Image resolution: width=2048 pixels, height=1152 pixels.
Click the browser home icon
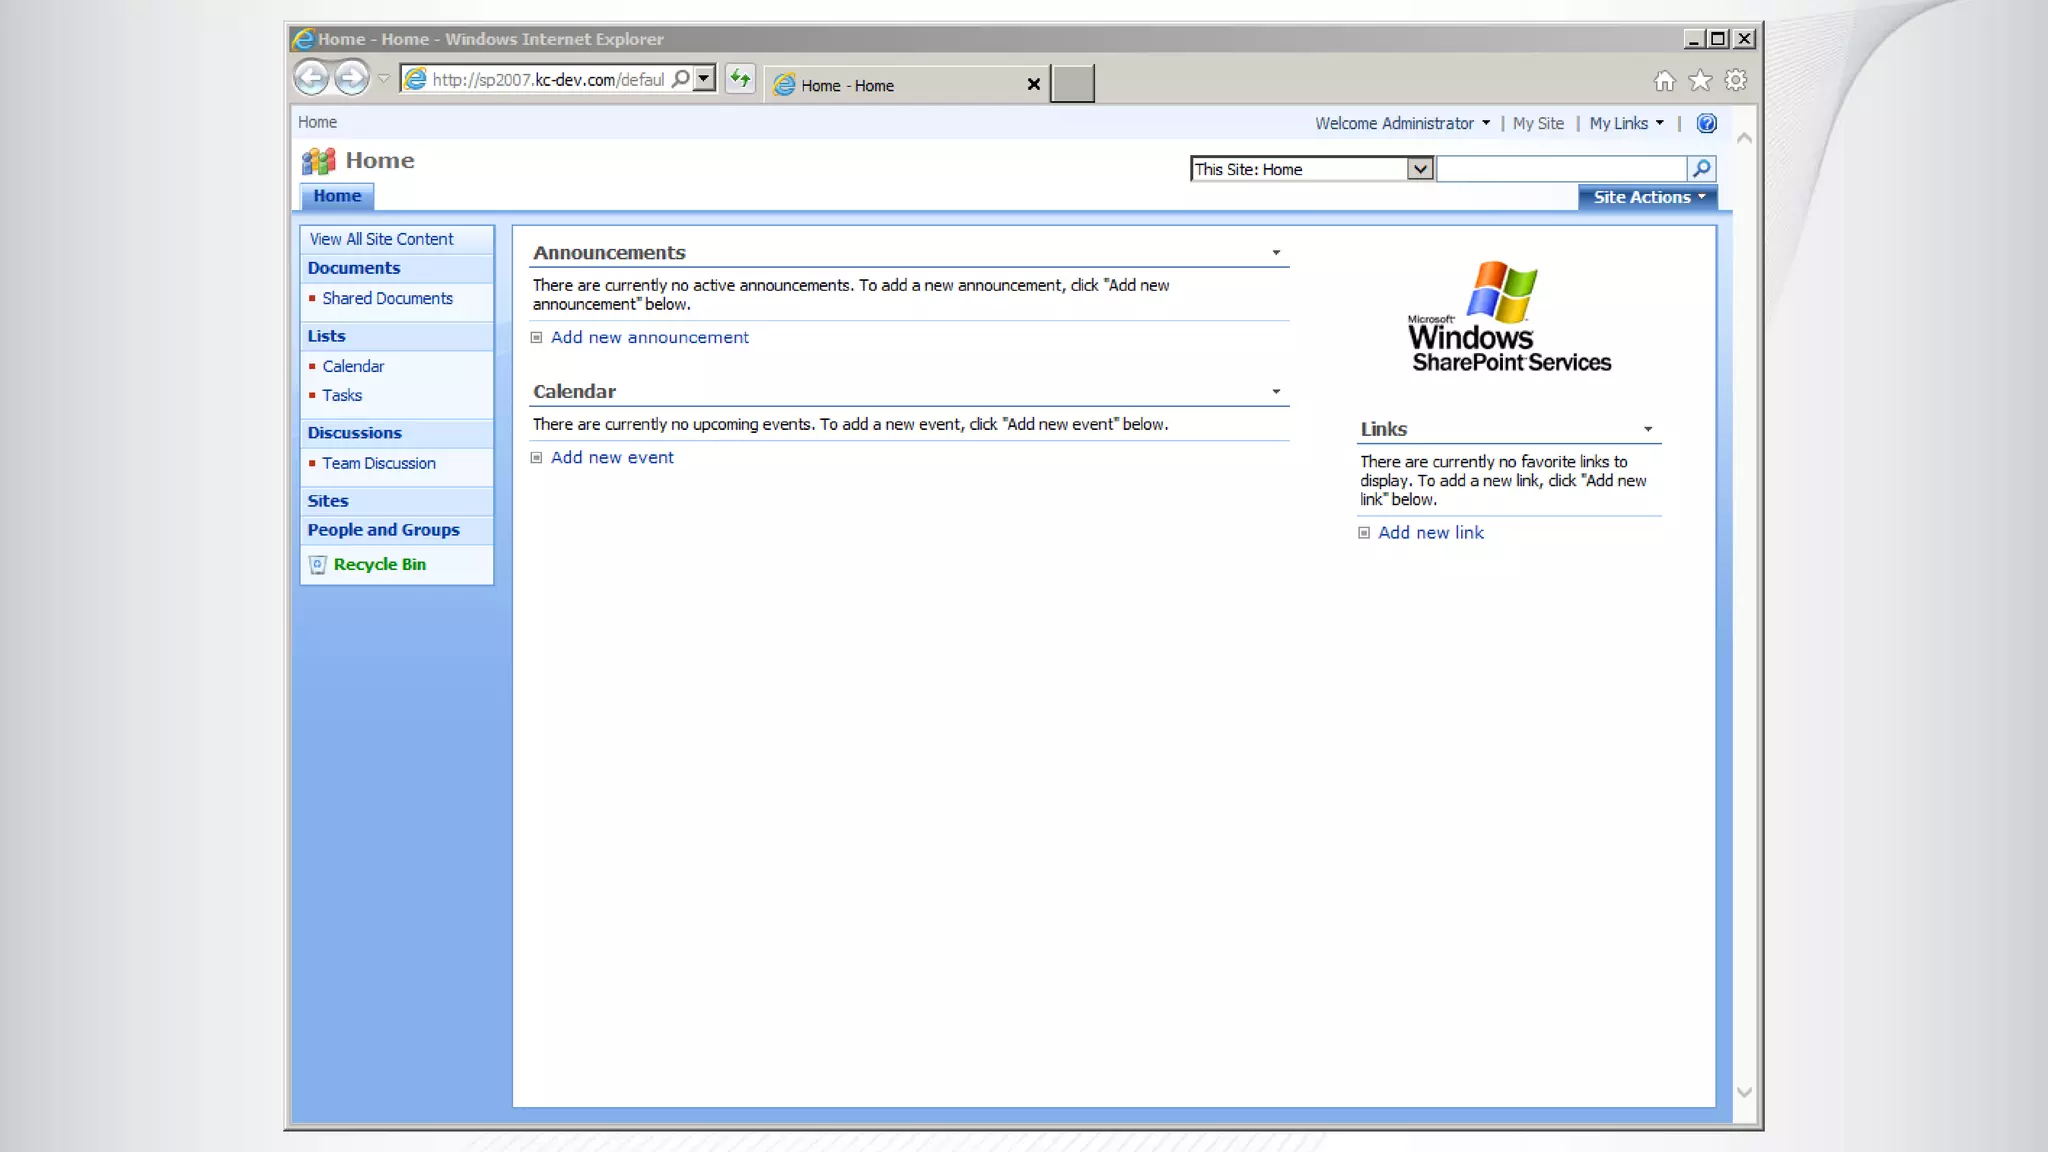click(x=1664, y=81)
